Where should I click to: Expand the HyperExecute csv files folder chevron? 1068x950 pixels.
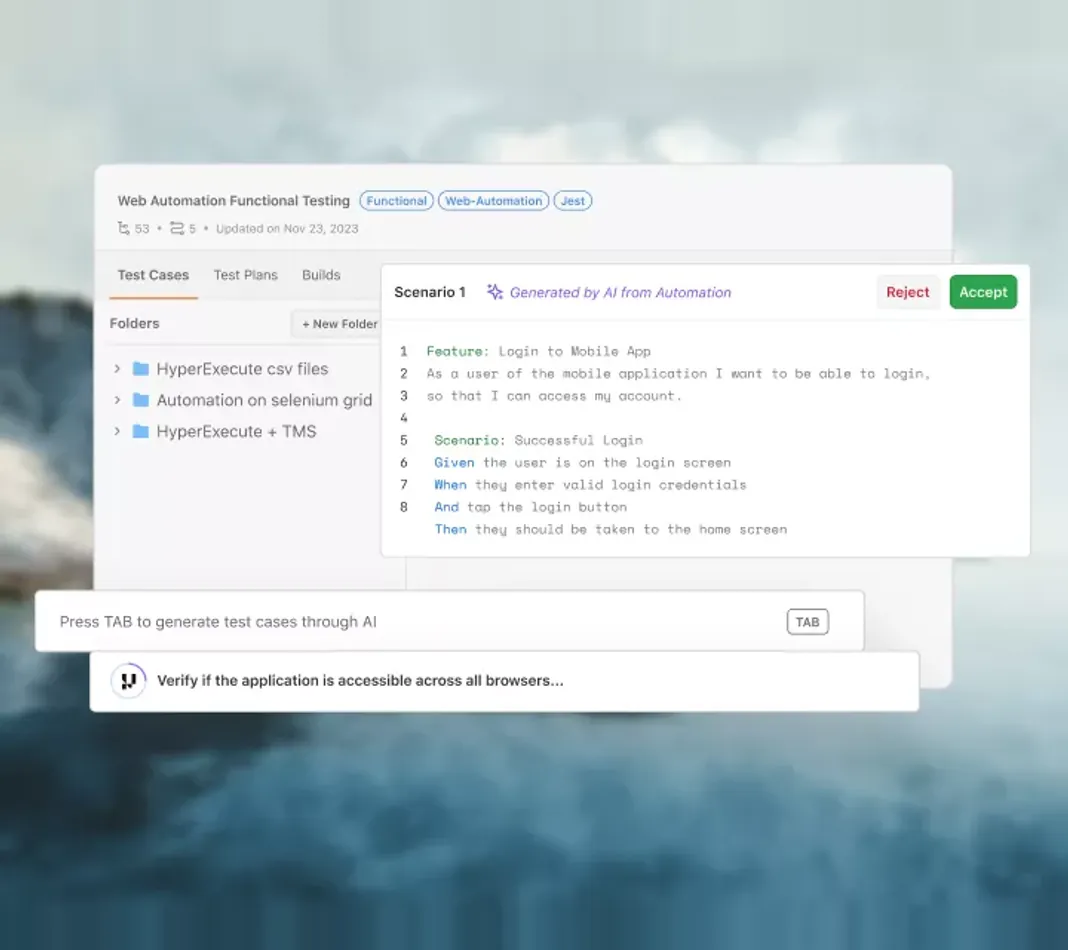117,369
